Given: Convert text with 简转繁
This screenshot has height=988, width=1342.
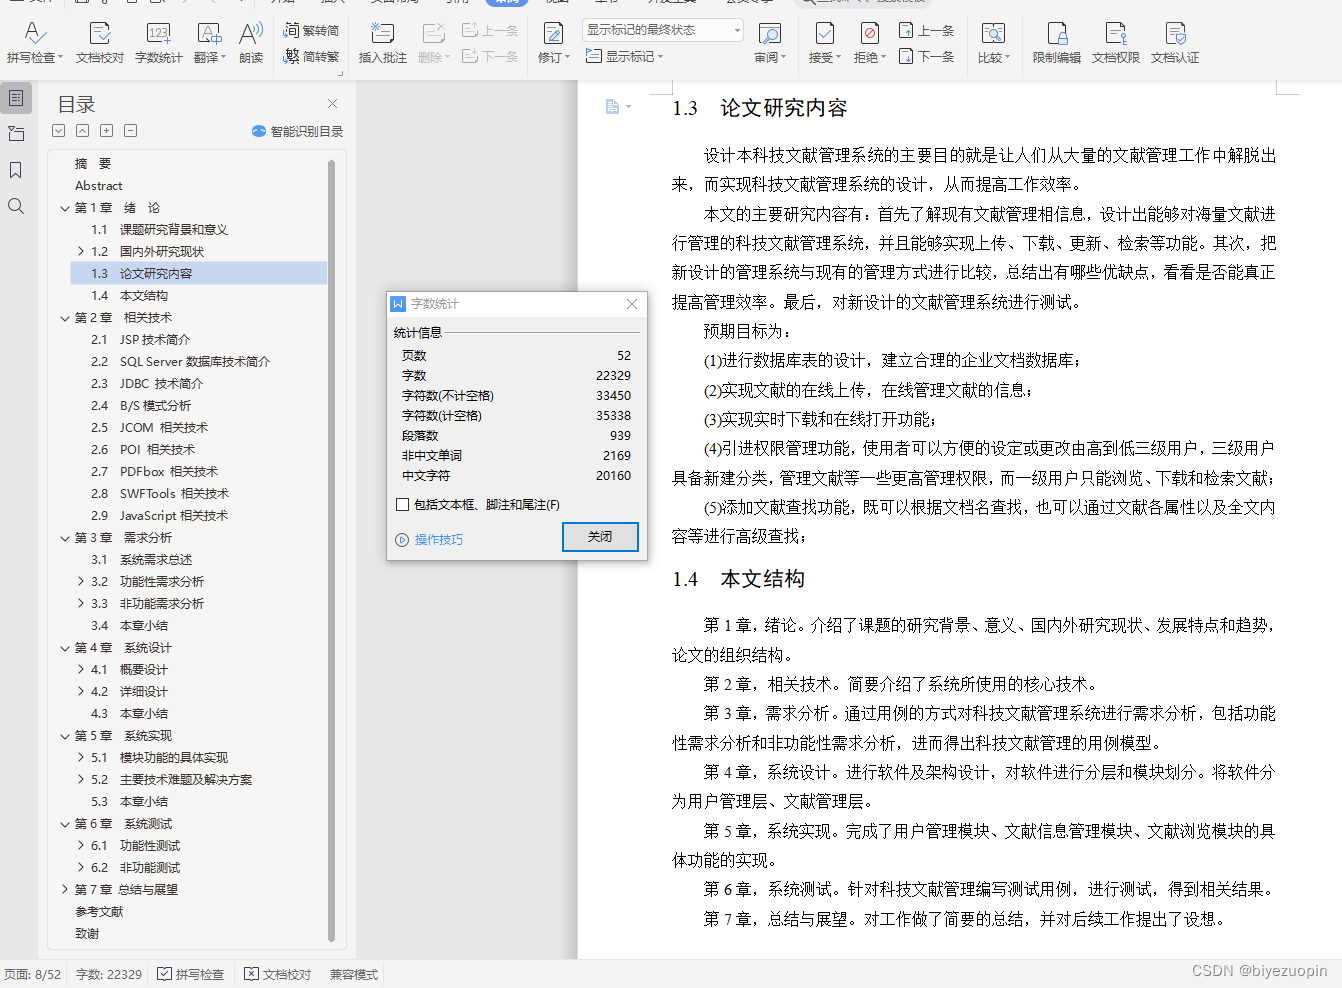Looking at the screenshot, I should click(x=311, y=56).
